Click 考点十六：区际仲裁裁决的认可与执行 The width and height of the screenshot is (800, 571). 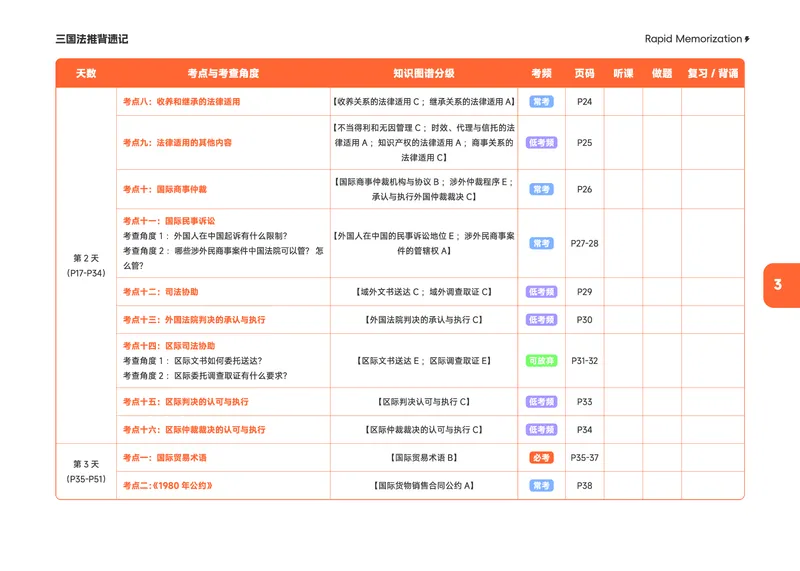pyautogui.click(x=194, y=430)
